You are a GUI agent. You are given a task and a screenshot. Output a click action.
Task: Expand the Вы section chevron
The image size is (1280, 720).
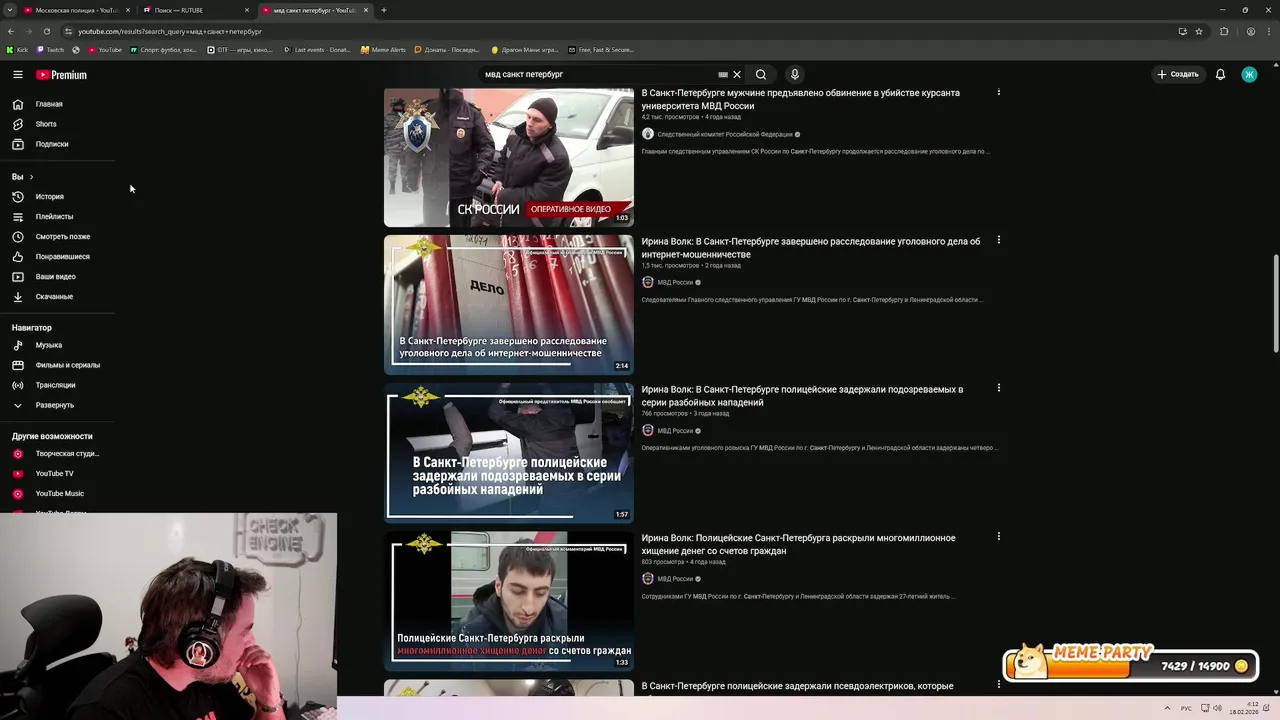coord(31,177)
